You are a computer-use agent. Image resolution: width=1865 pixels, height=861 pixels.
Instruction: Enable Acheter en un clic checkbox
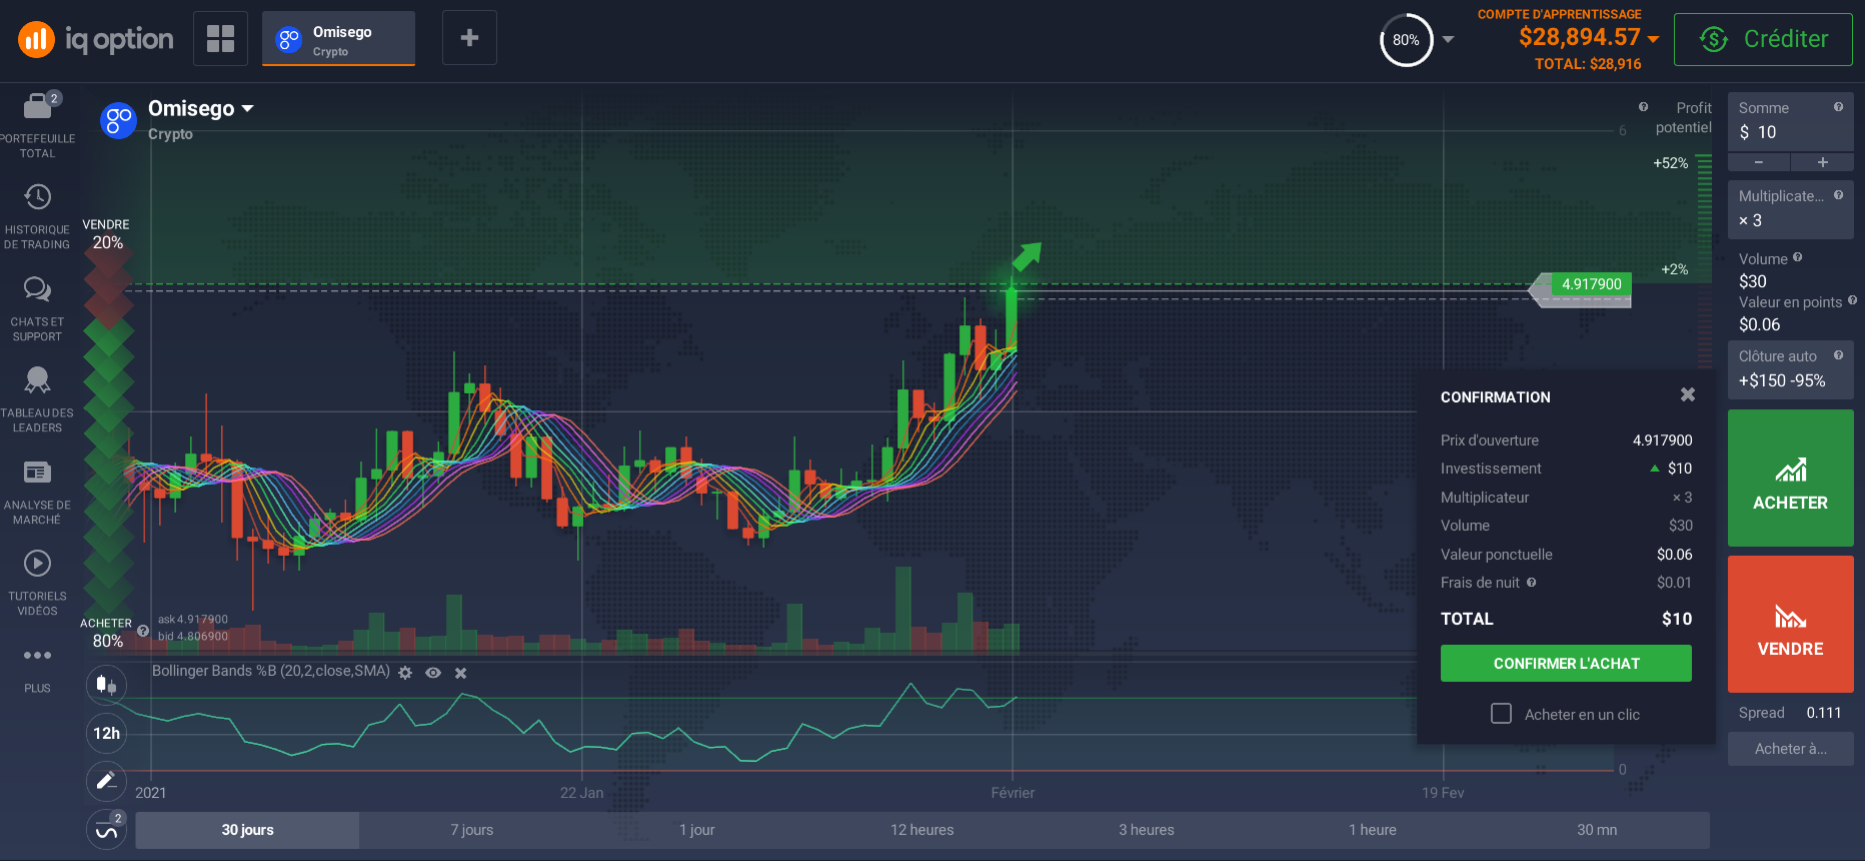click(x=1501, y=713)
